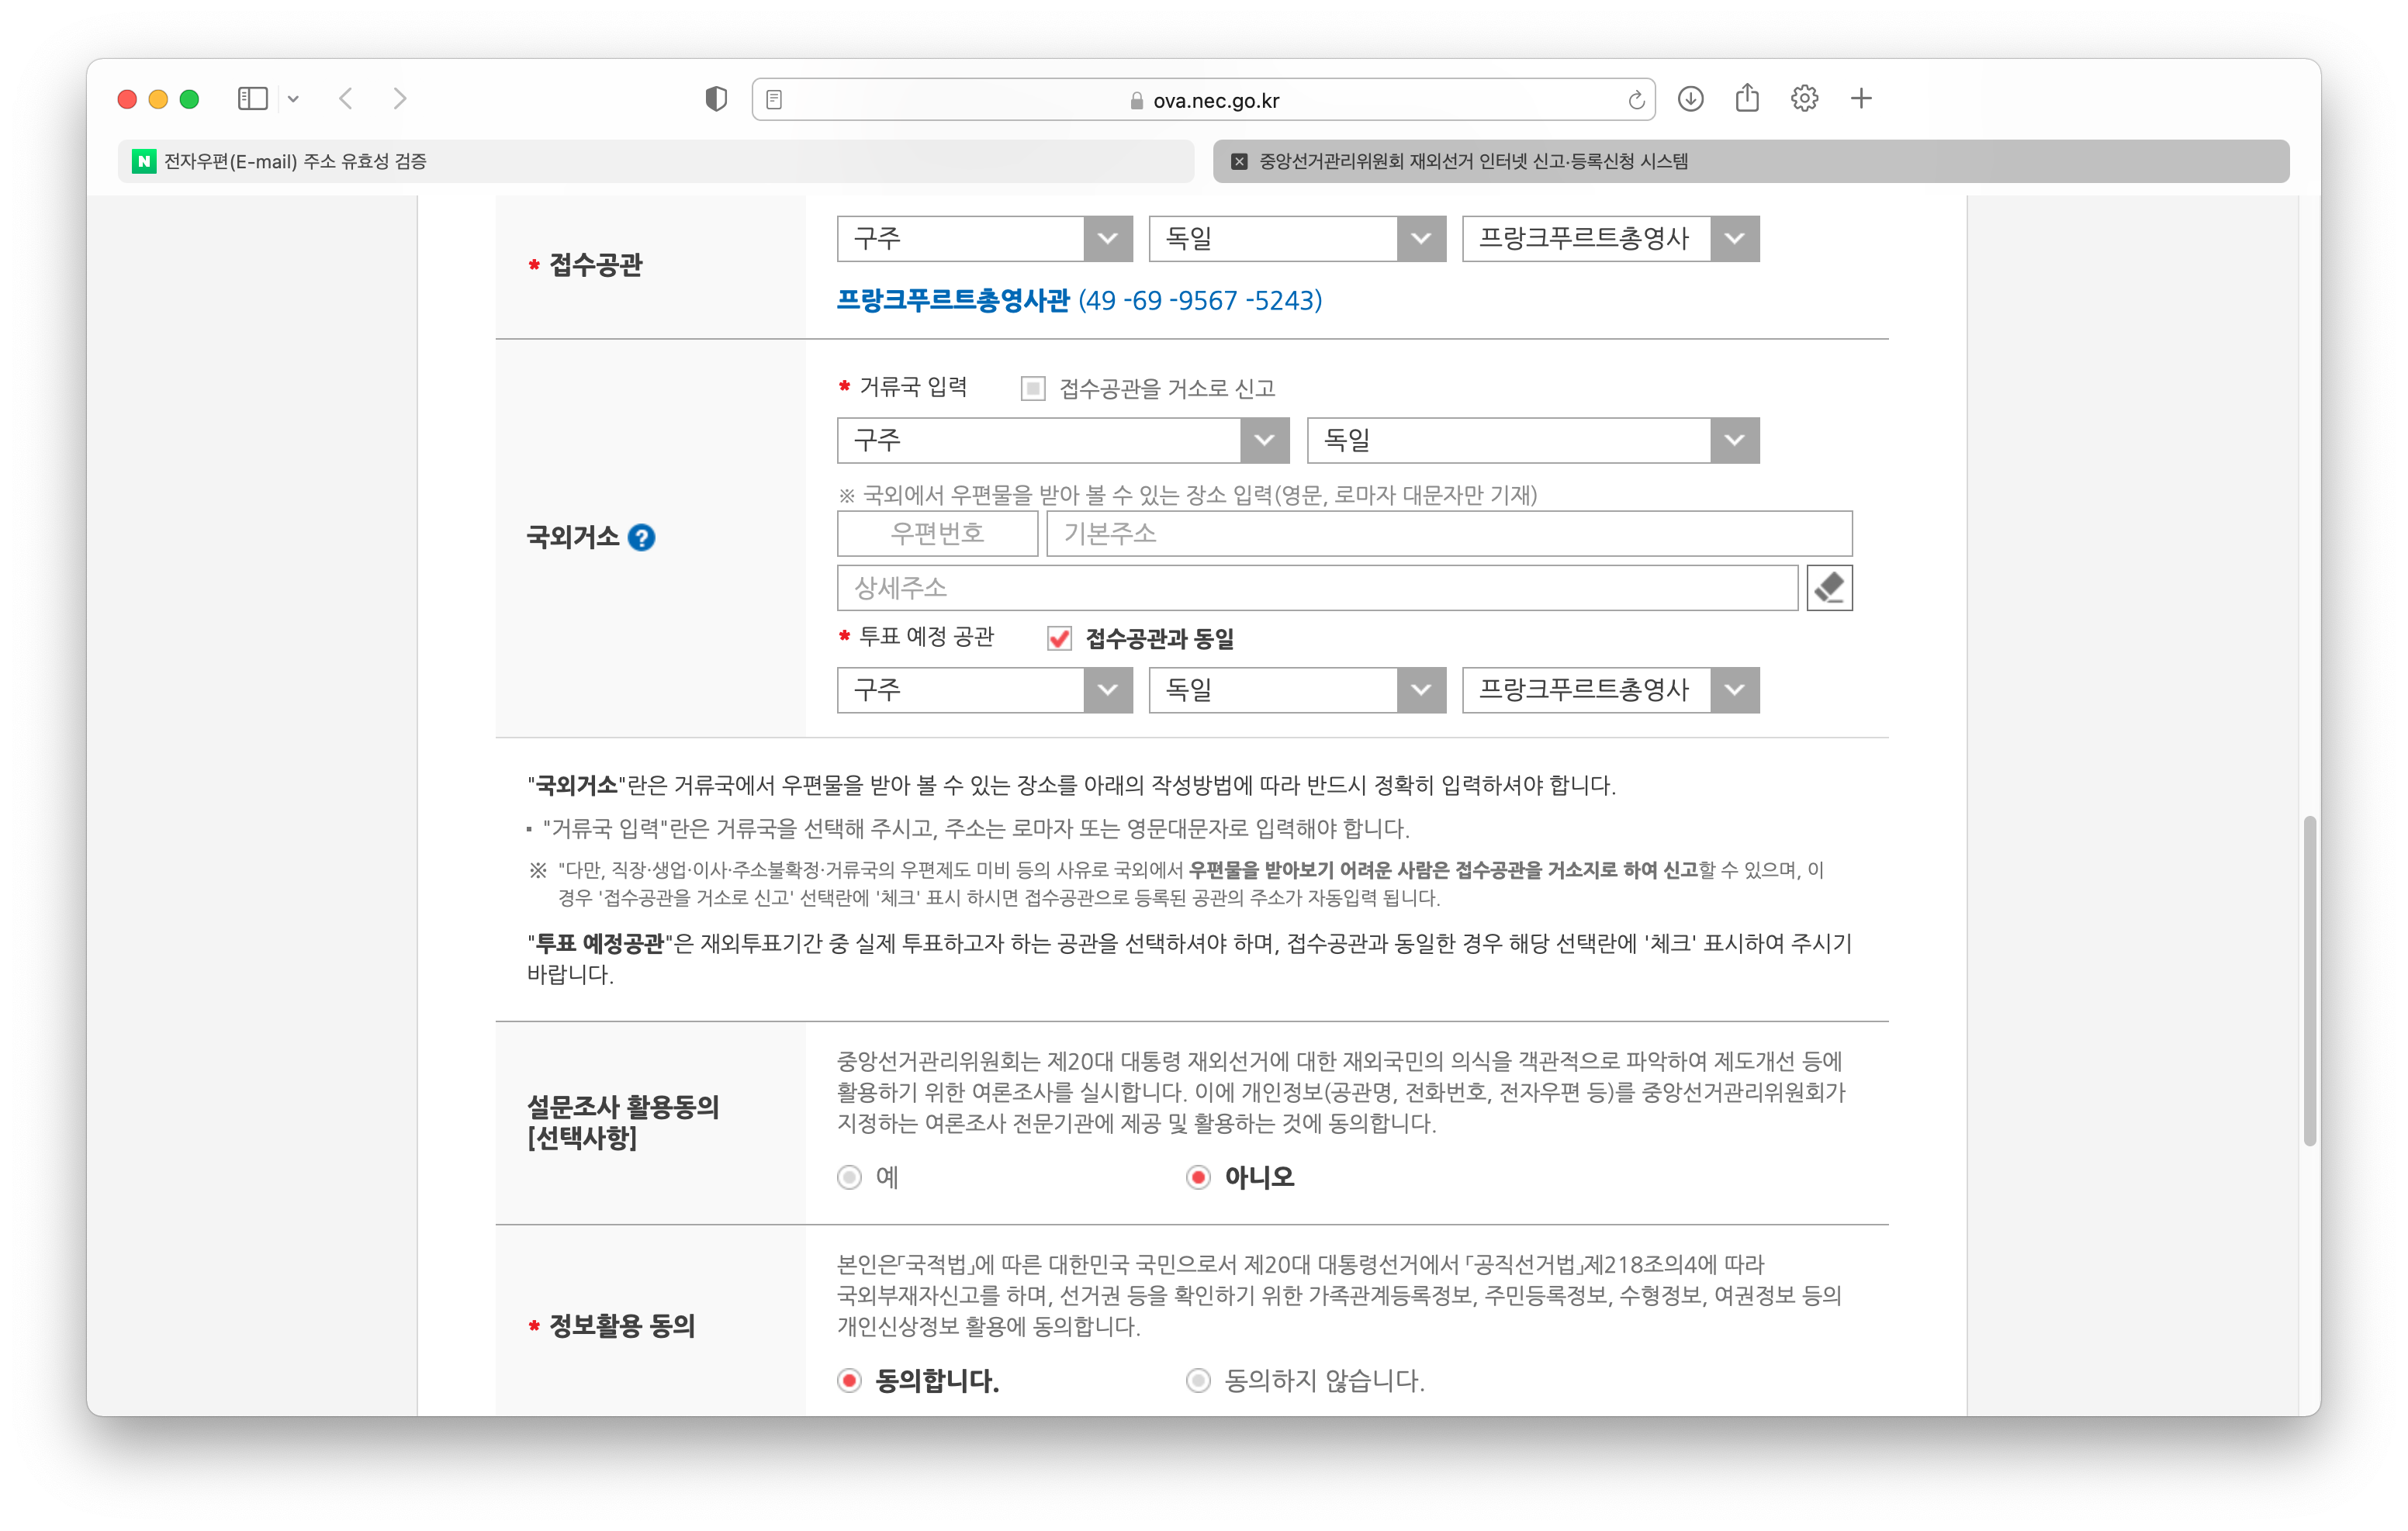Click the 프랑크푸르트총영사관 phone link
This screenshot has width=2408, height=1531.
point(1079,300)
